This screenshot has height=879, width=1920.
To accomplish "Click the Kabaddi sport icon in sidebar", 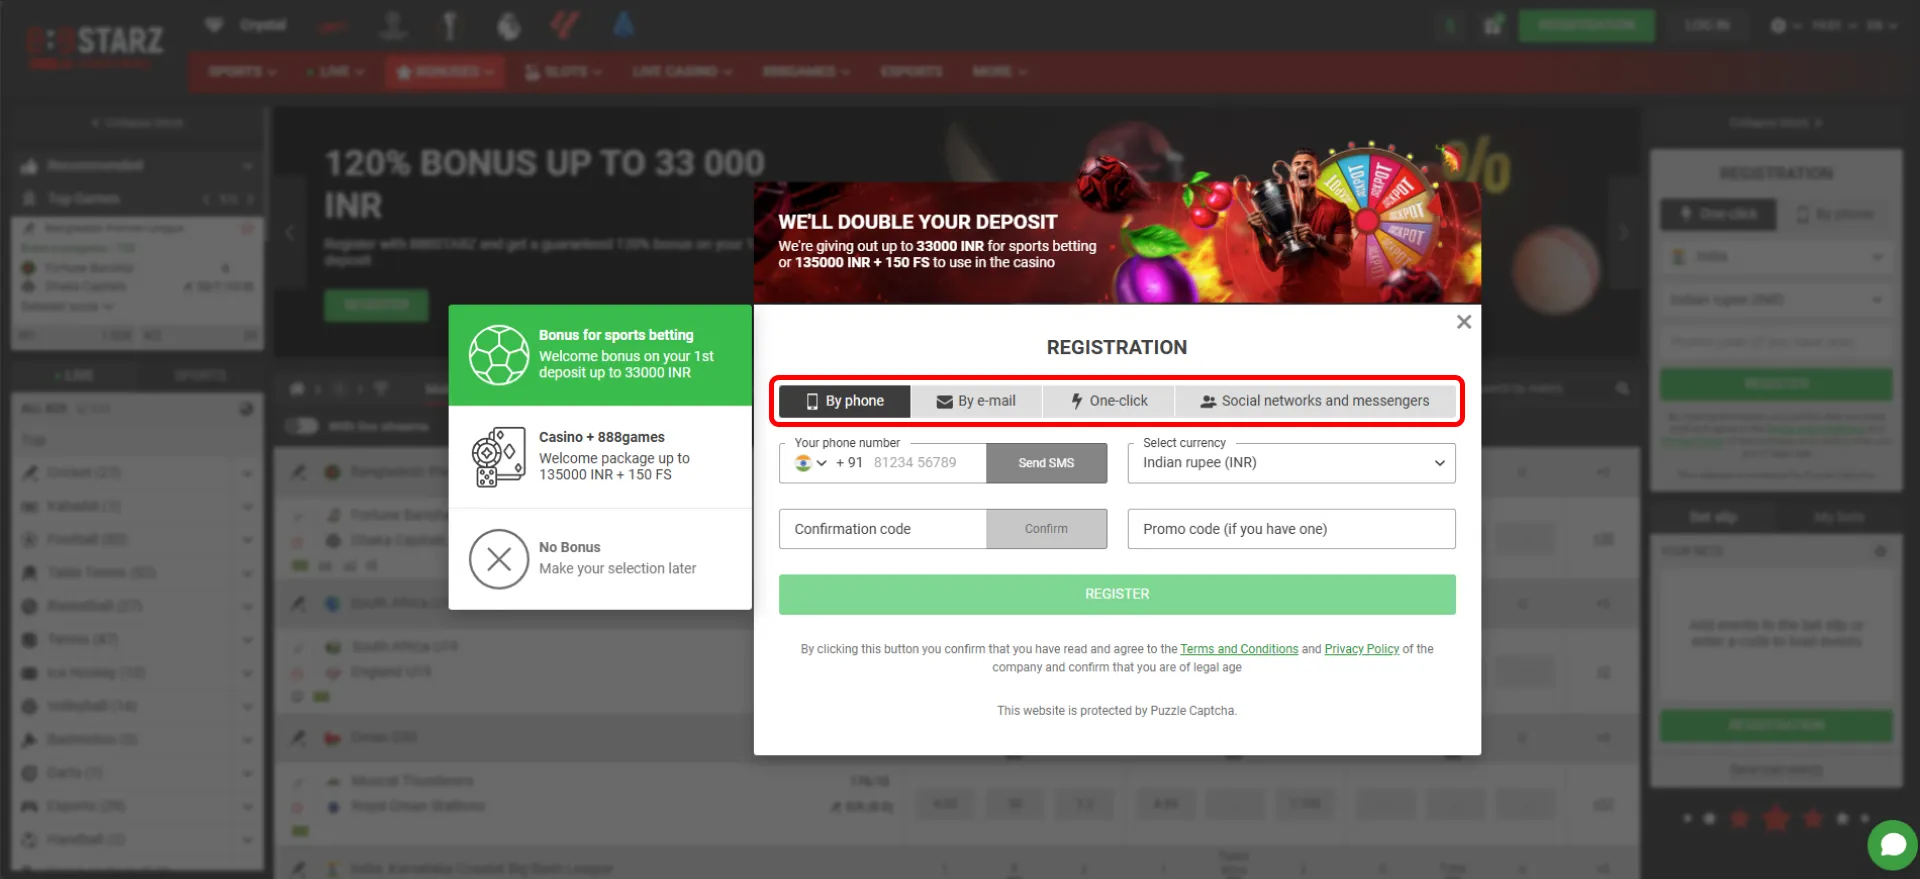I will click(30, 507).
